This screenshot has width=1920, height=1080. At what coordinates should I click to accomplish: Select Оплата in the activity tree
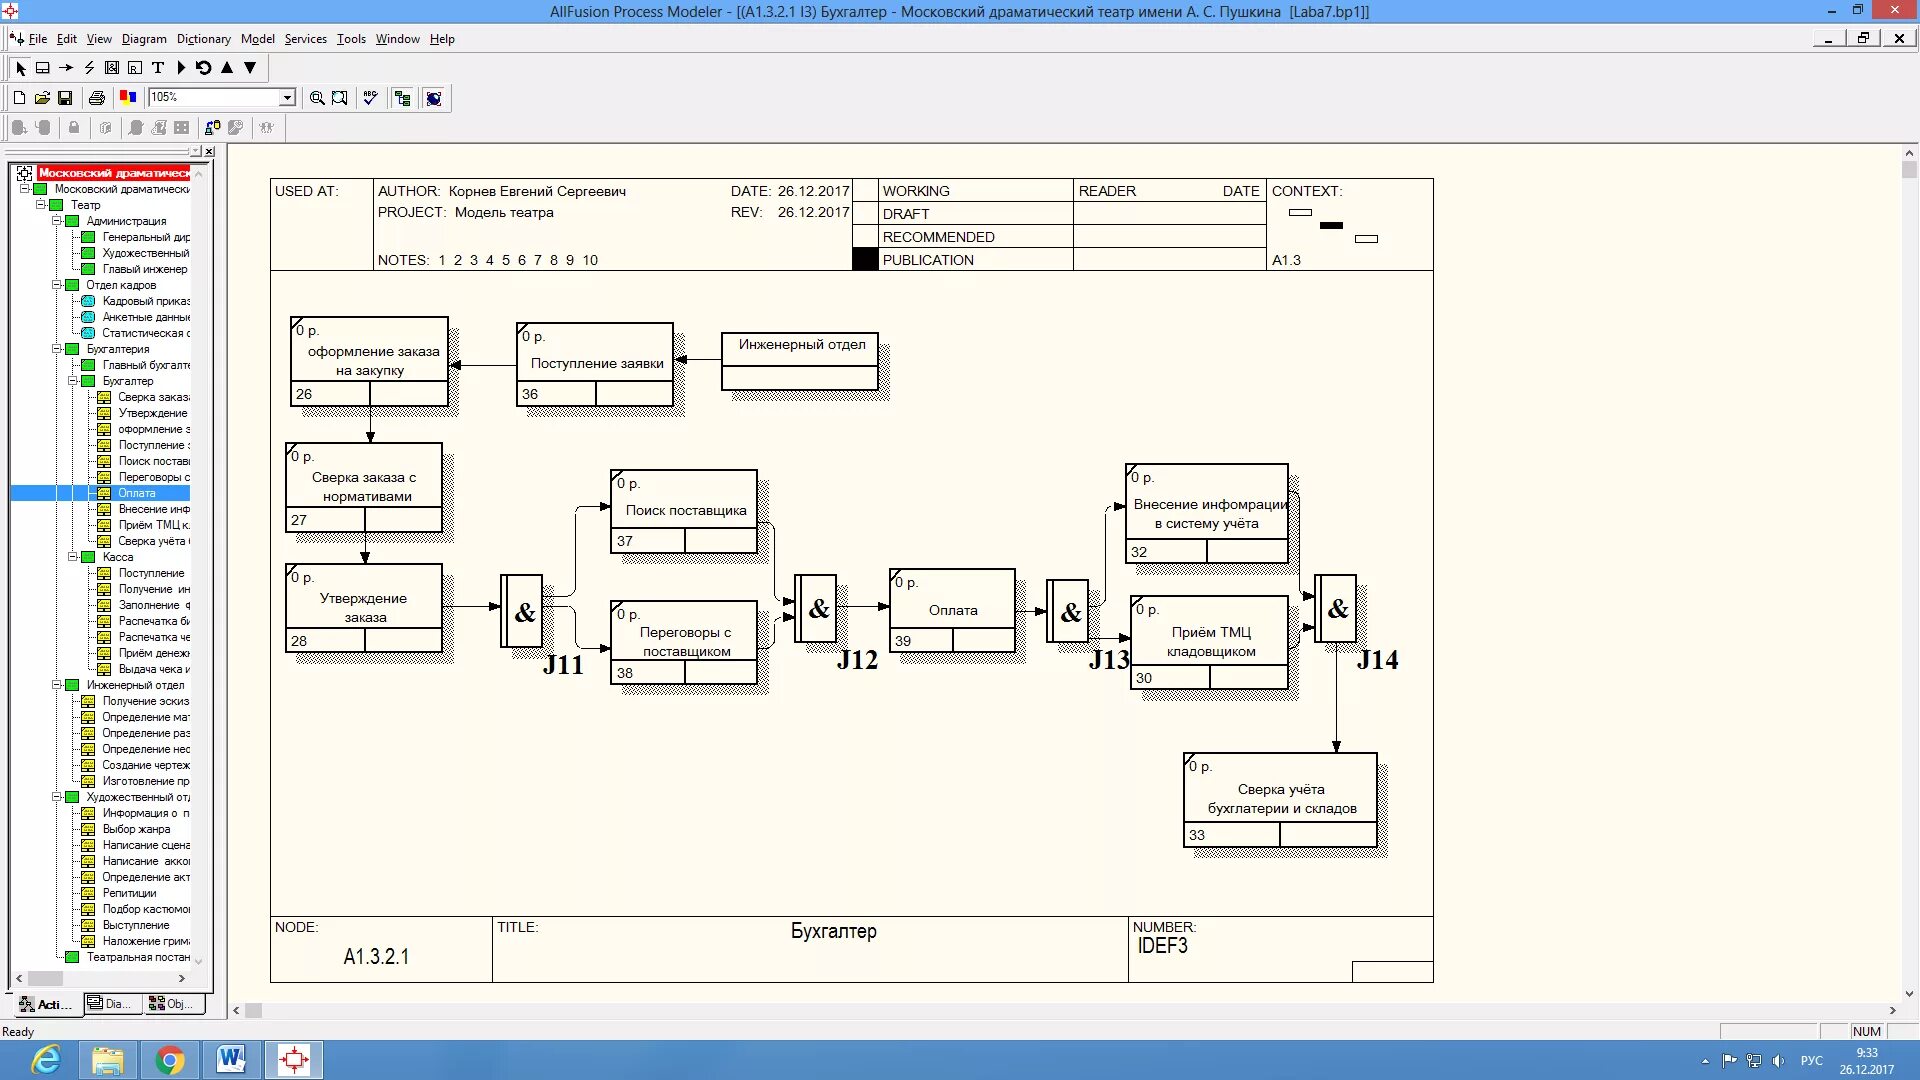(137, 493)
